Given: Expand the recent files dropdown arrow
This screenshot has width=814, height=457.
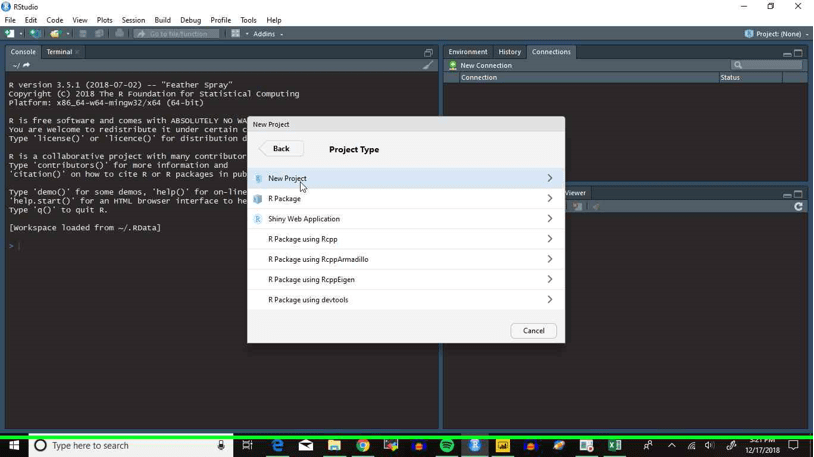Looking at the screenshot, I should (x=67, y=34).
